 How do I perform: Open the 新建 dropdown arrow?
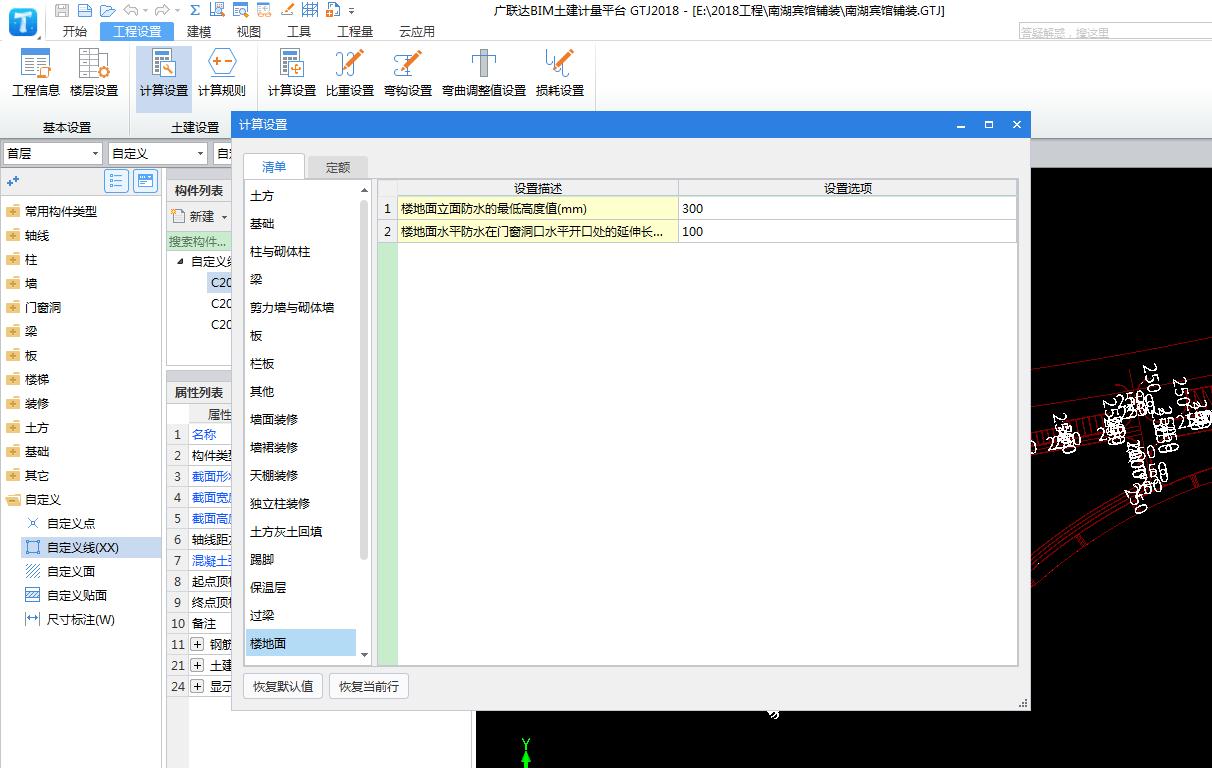point(224,217)
